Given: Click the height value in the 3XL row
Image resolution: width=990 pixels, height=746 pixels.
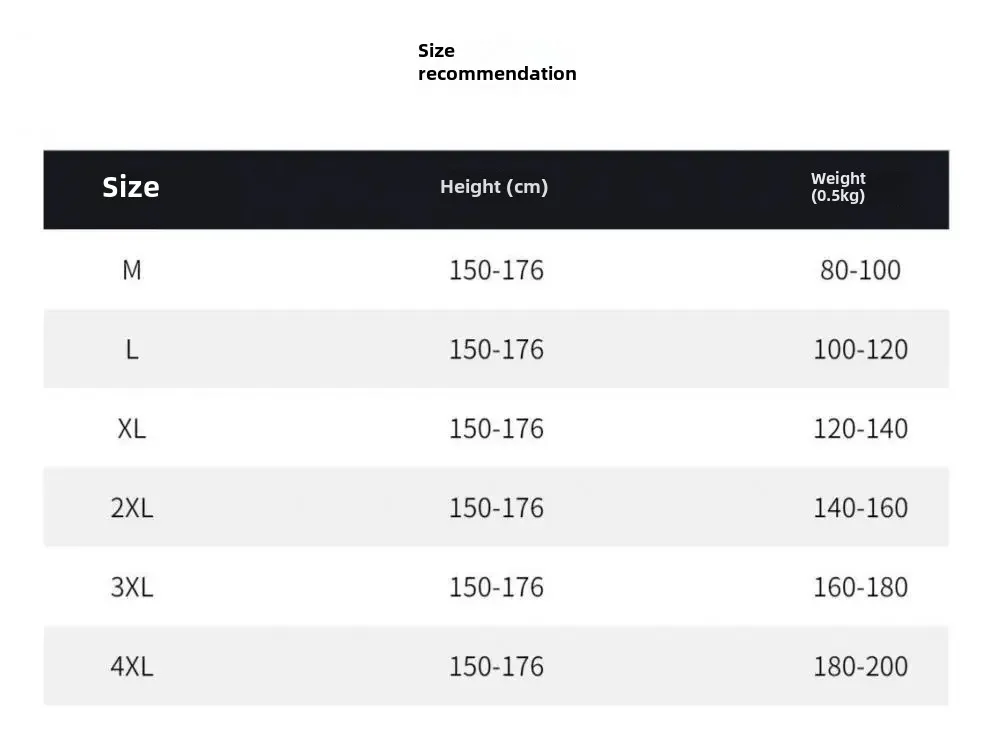Looking at the screenshot, I should coord(496,587).
